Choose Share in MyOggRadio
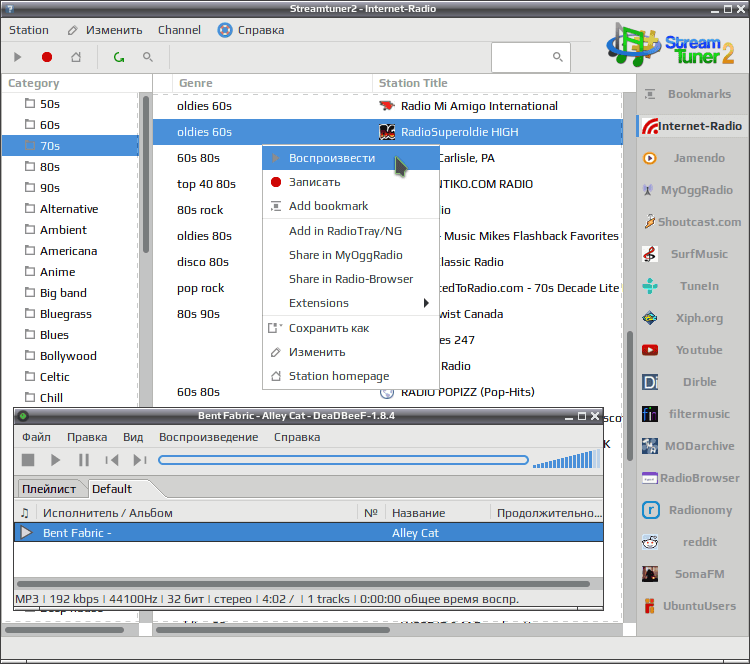This screenshot has height=664, width=750. 351,255
